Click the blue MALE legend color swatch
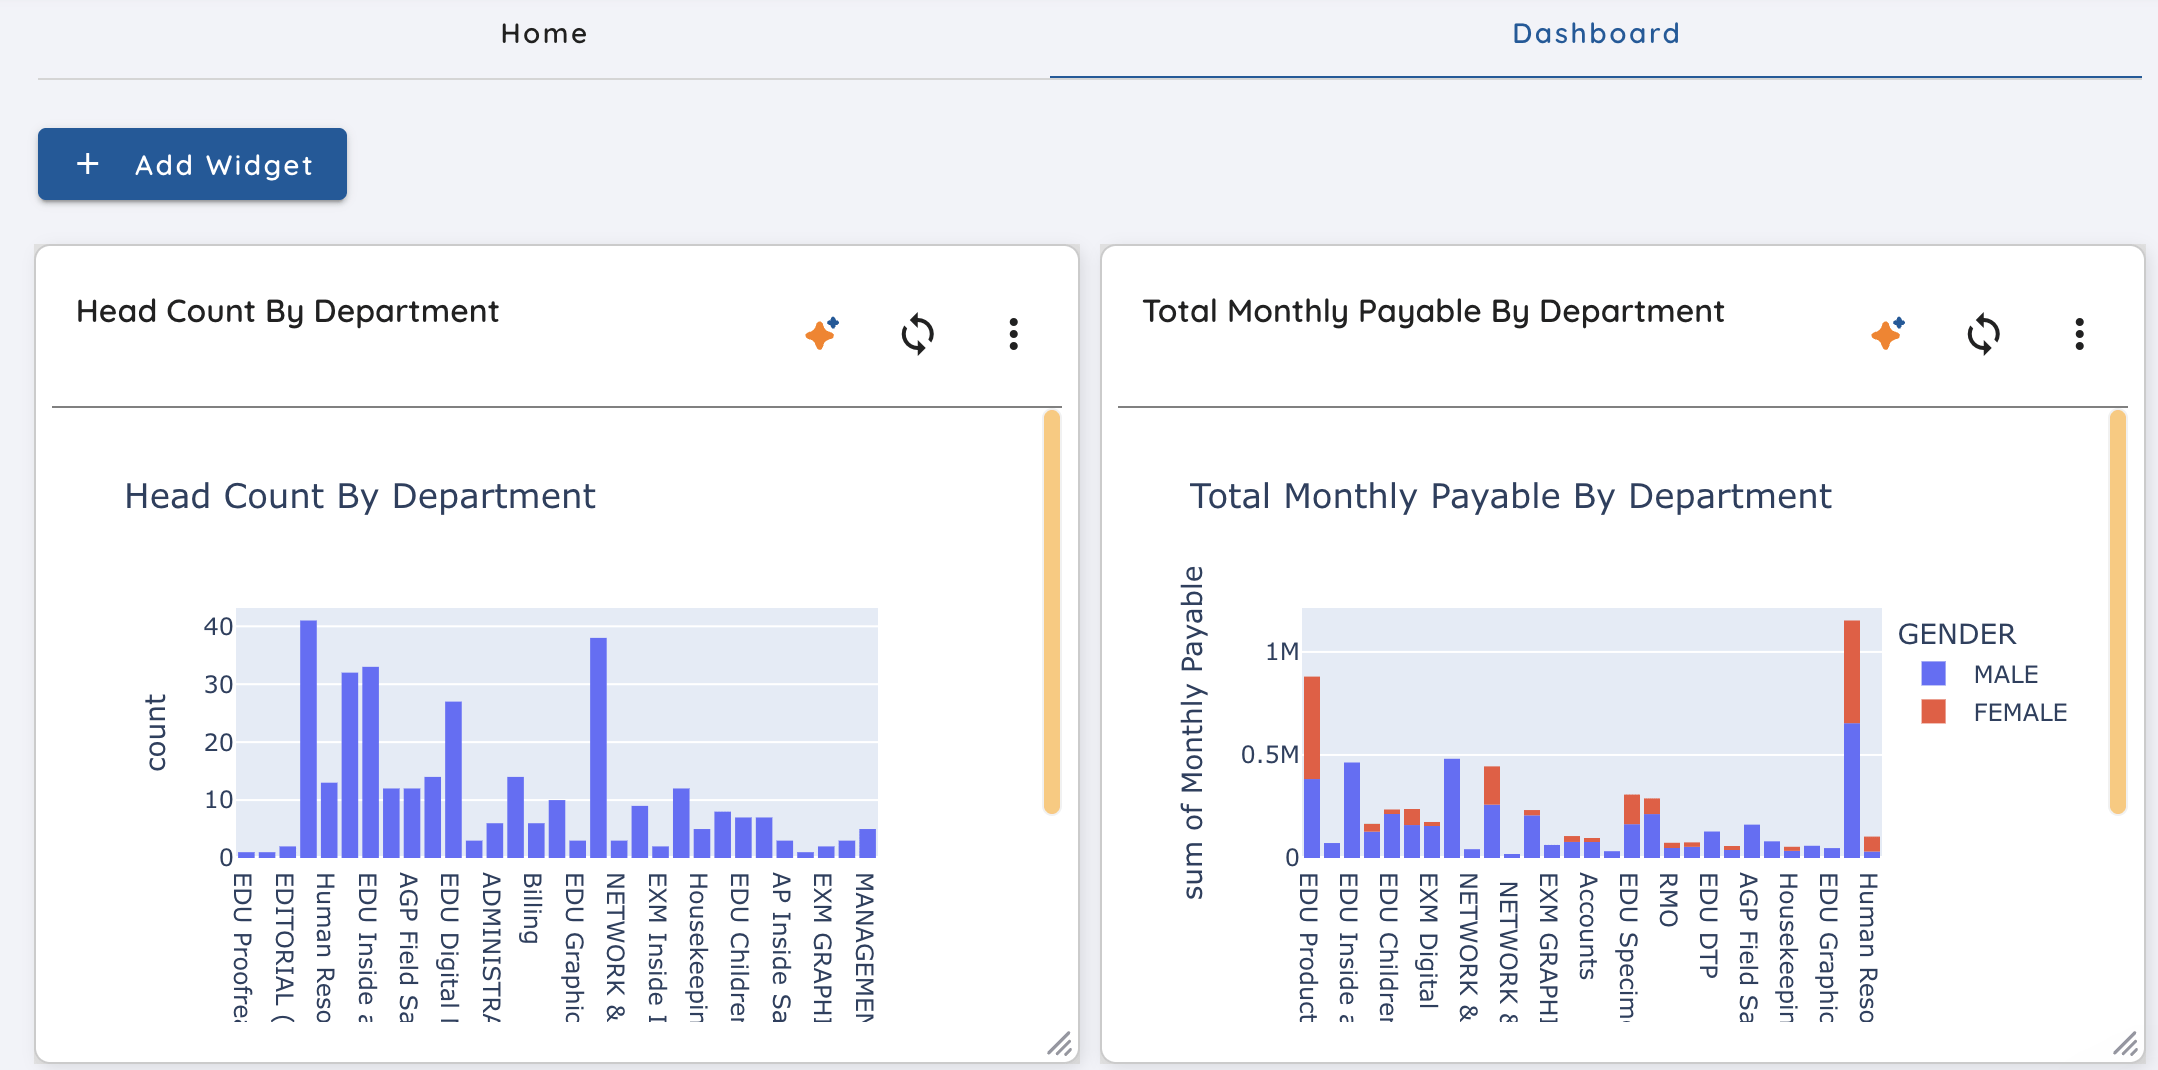The image size is (2158, 1070). tap(1933, 674)
